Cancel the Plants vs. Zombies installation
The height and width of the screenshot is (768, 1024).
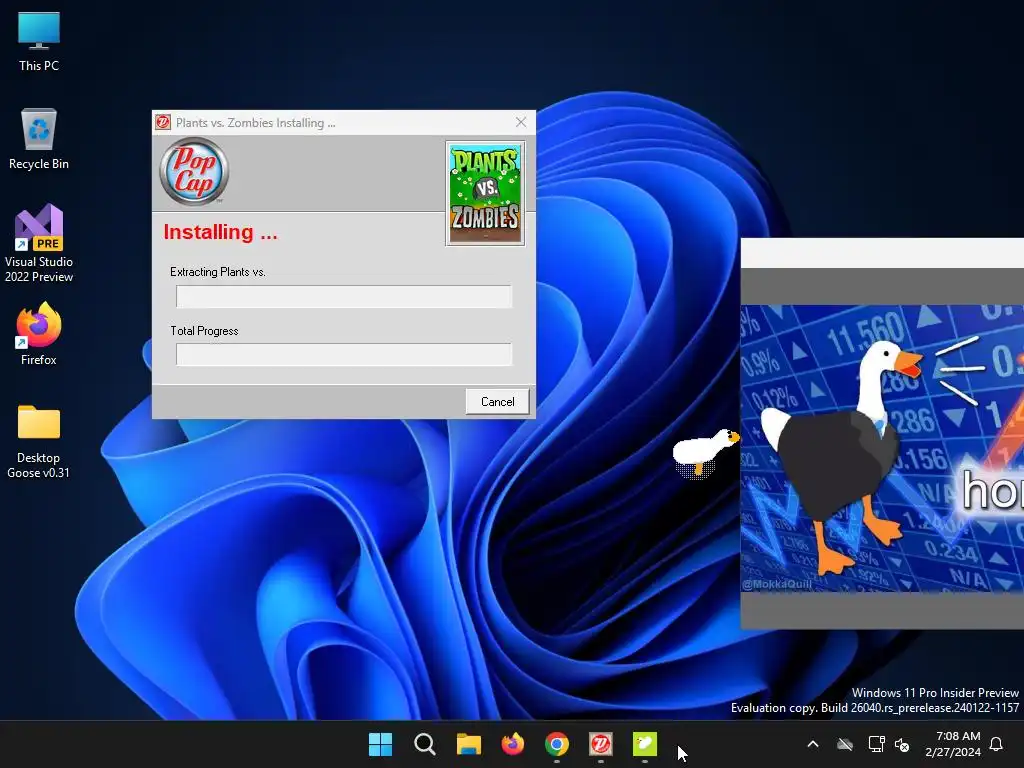pyautogui.click(x=497, y=402)
